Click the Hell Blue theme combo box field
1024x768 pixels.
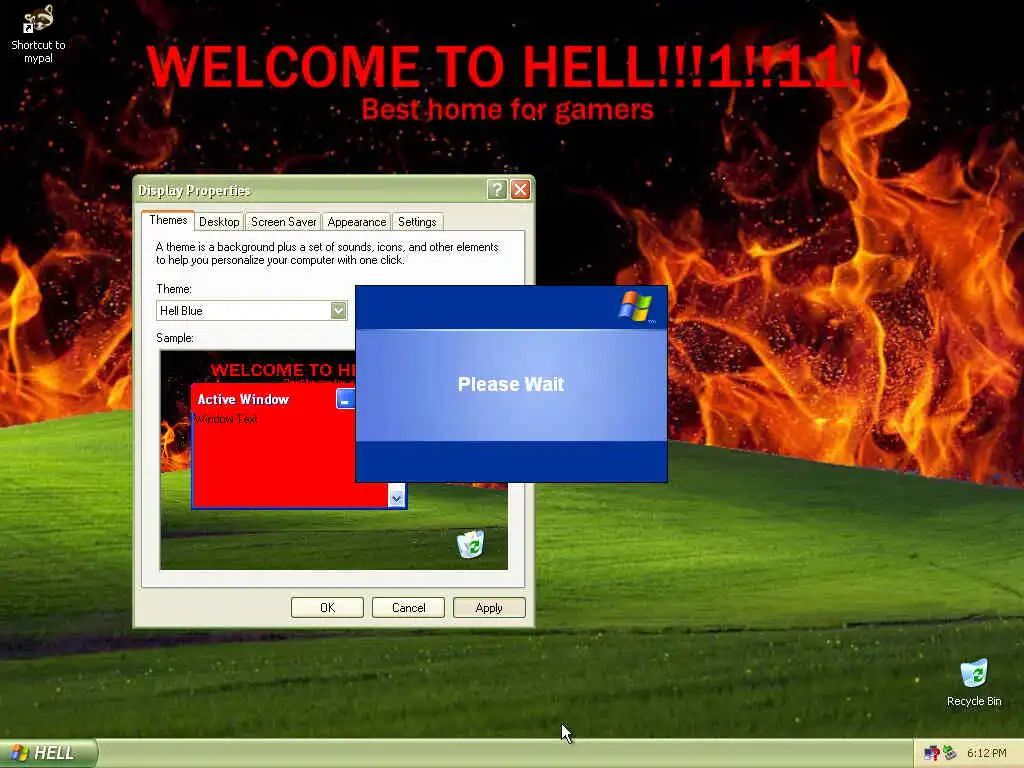pyautogui.click(x=251, y=310)
